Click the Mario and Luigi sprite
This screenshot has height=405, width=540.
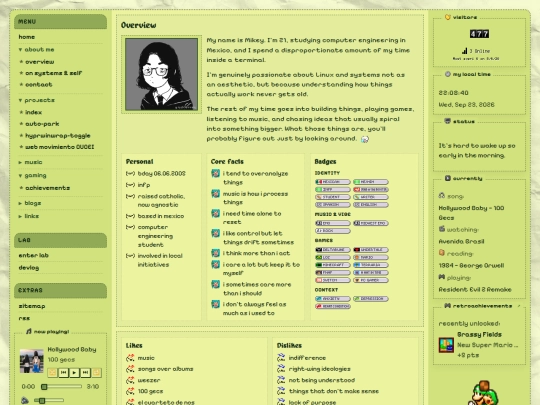pos(483,393)
